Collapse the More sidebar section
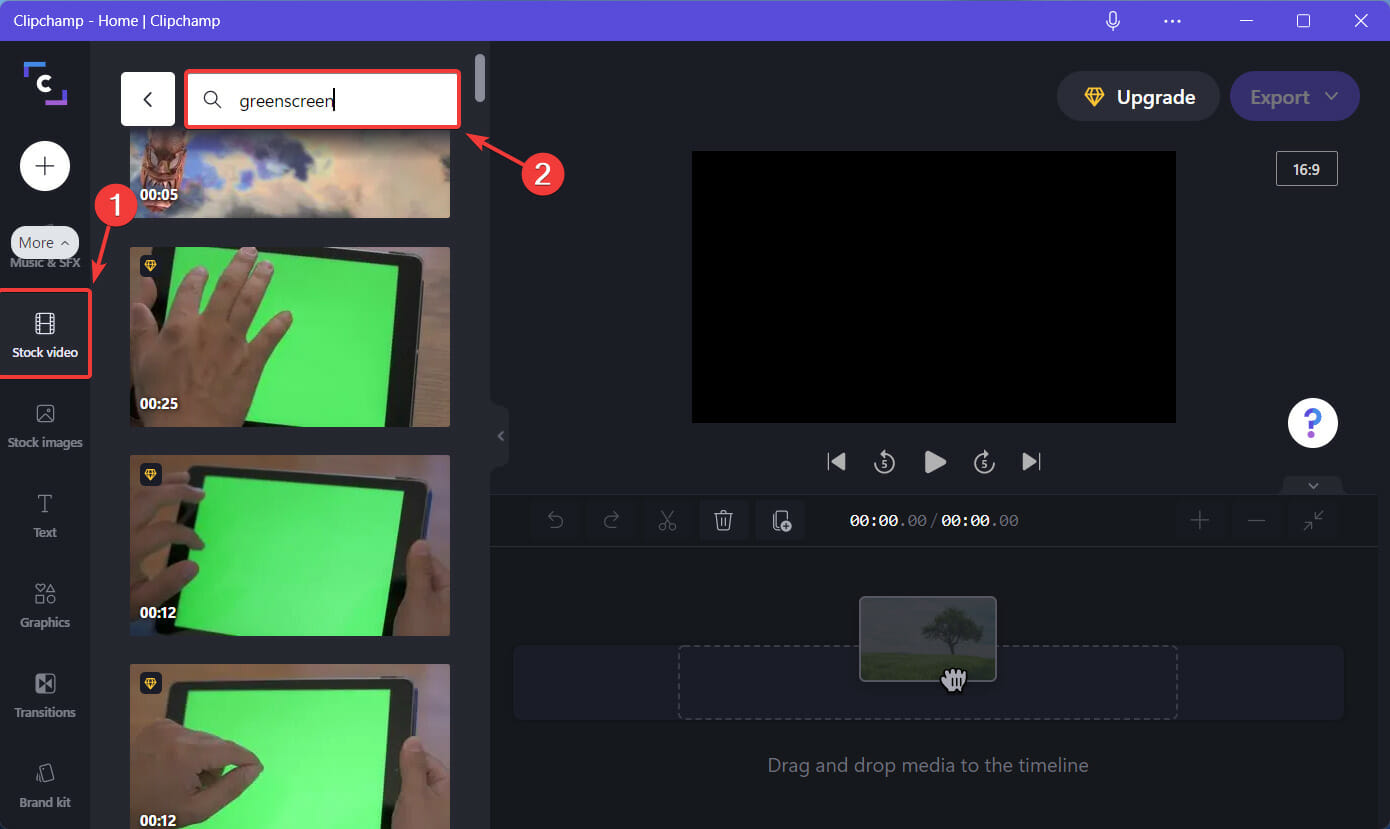1390x829 pixels. (44, 242)
